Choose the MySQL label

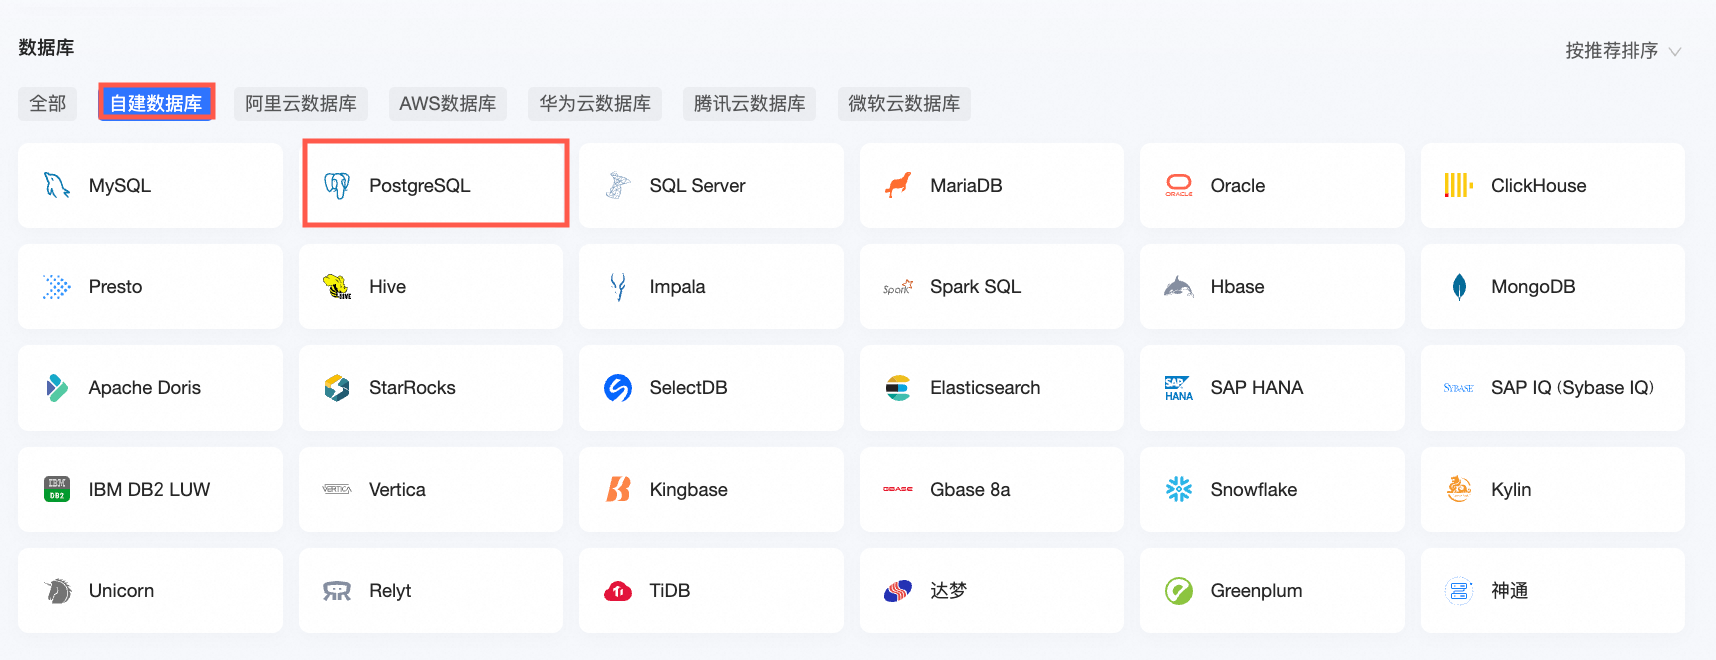click(x=120, y=185)
